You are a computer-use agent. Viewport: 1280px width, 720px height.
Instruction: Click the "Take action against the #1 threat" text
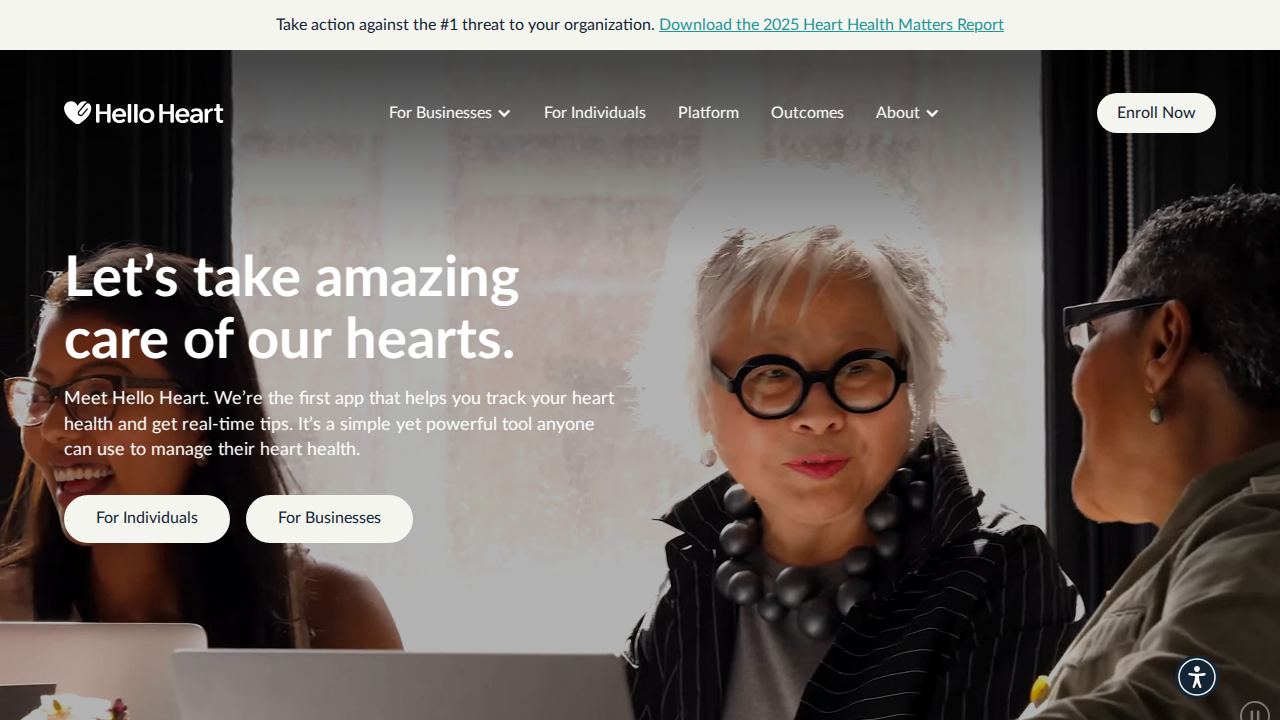pyautogui.click(x=465, y=24)
